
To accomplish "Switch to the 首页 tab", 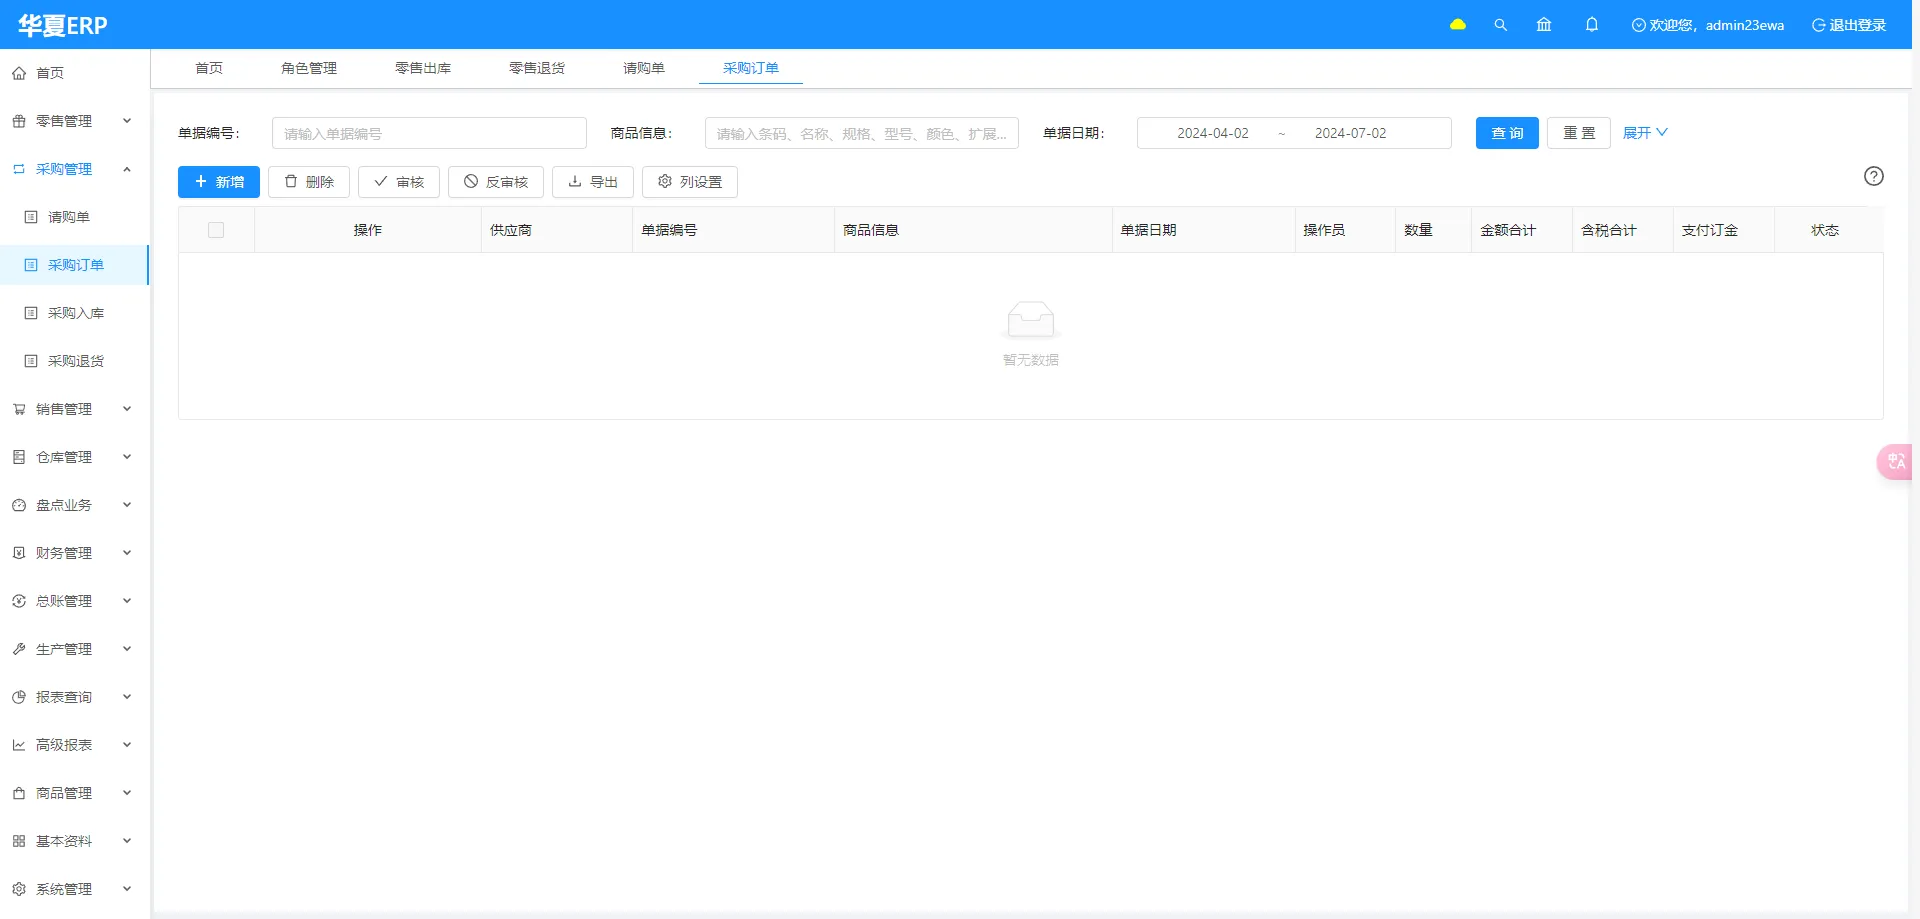I will pos(209,68).
